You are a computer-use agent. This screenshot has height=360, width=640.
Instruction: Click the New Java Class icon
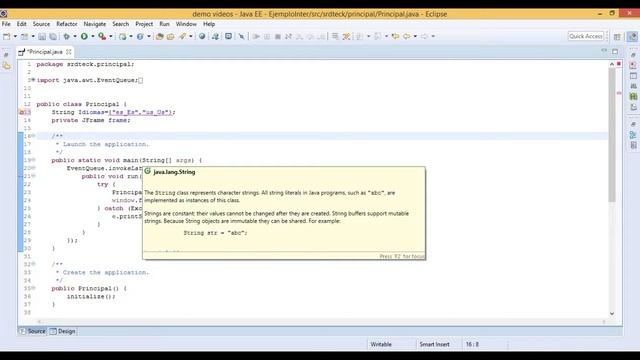[140, 36]
